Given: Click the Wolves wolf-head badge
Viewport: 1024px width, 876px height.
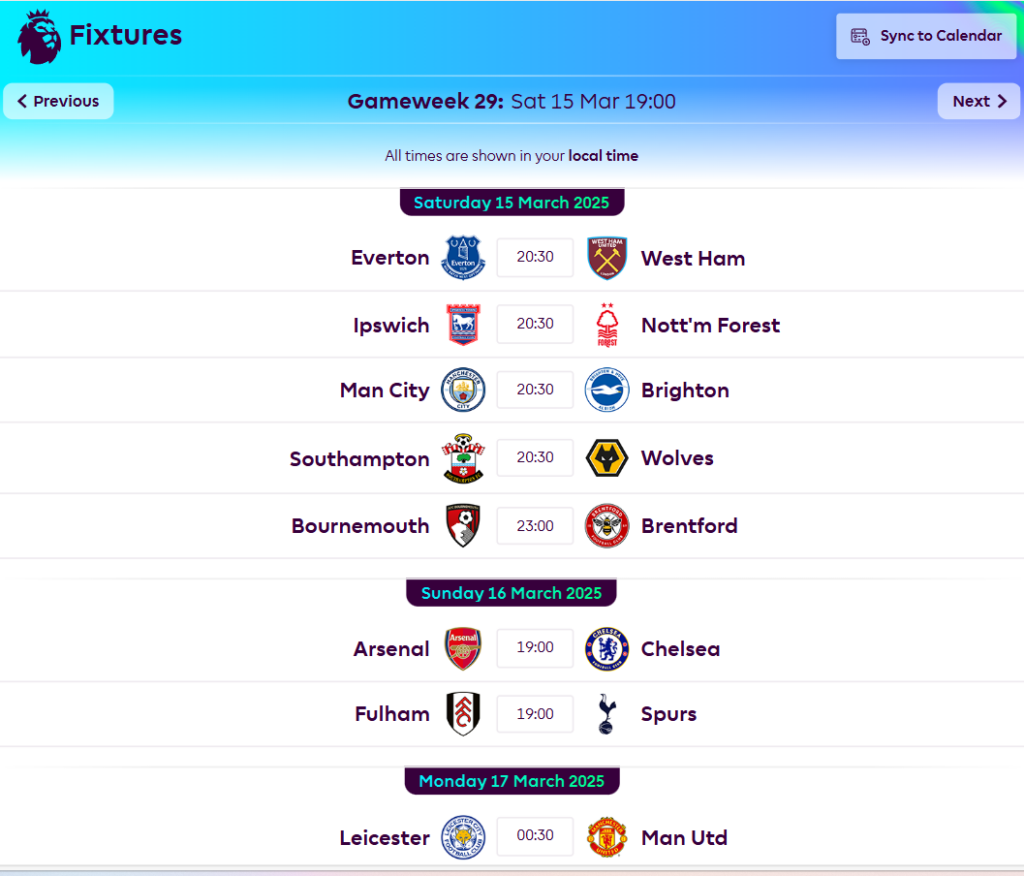Looking at the screenshot, I should [x=607, y=458].
